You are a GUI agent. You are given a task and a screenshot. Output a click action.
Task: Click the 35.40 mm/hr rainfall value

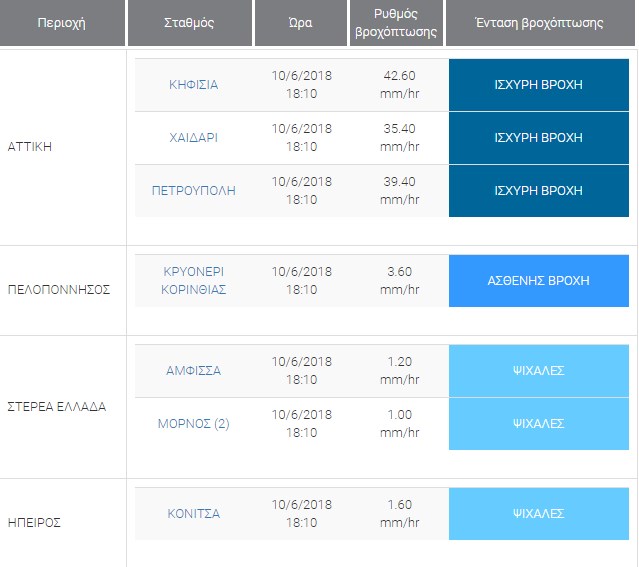[x=399, y=138]
